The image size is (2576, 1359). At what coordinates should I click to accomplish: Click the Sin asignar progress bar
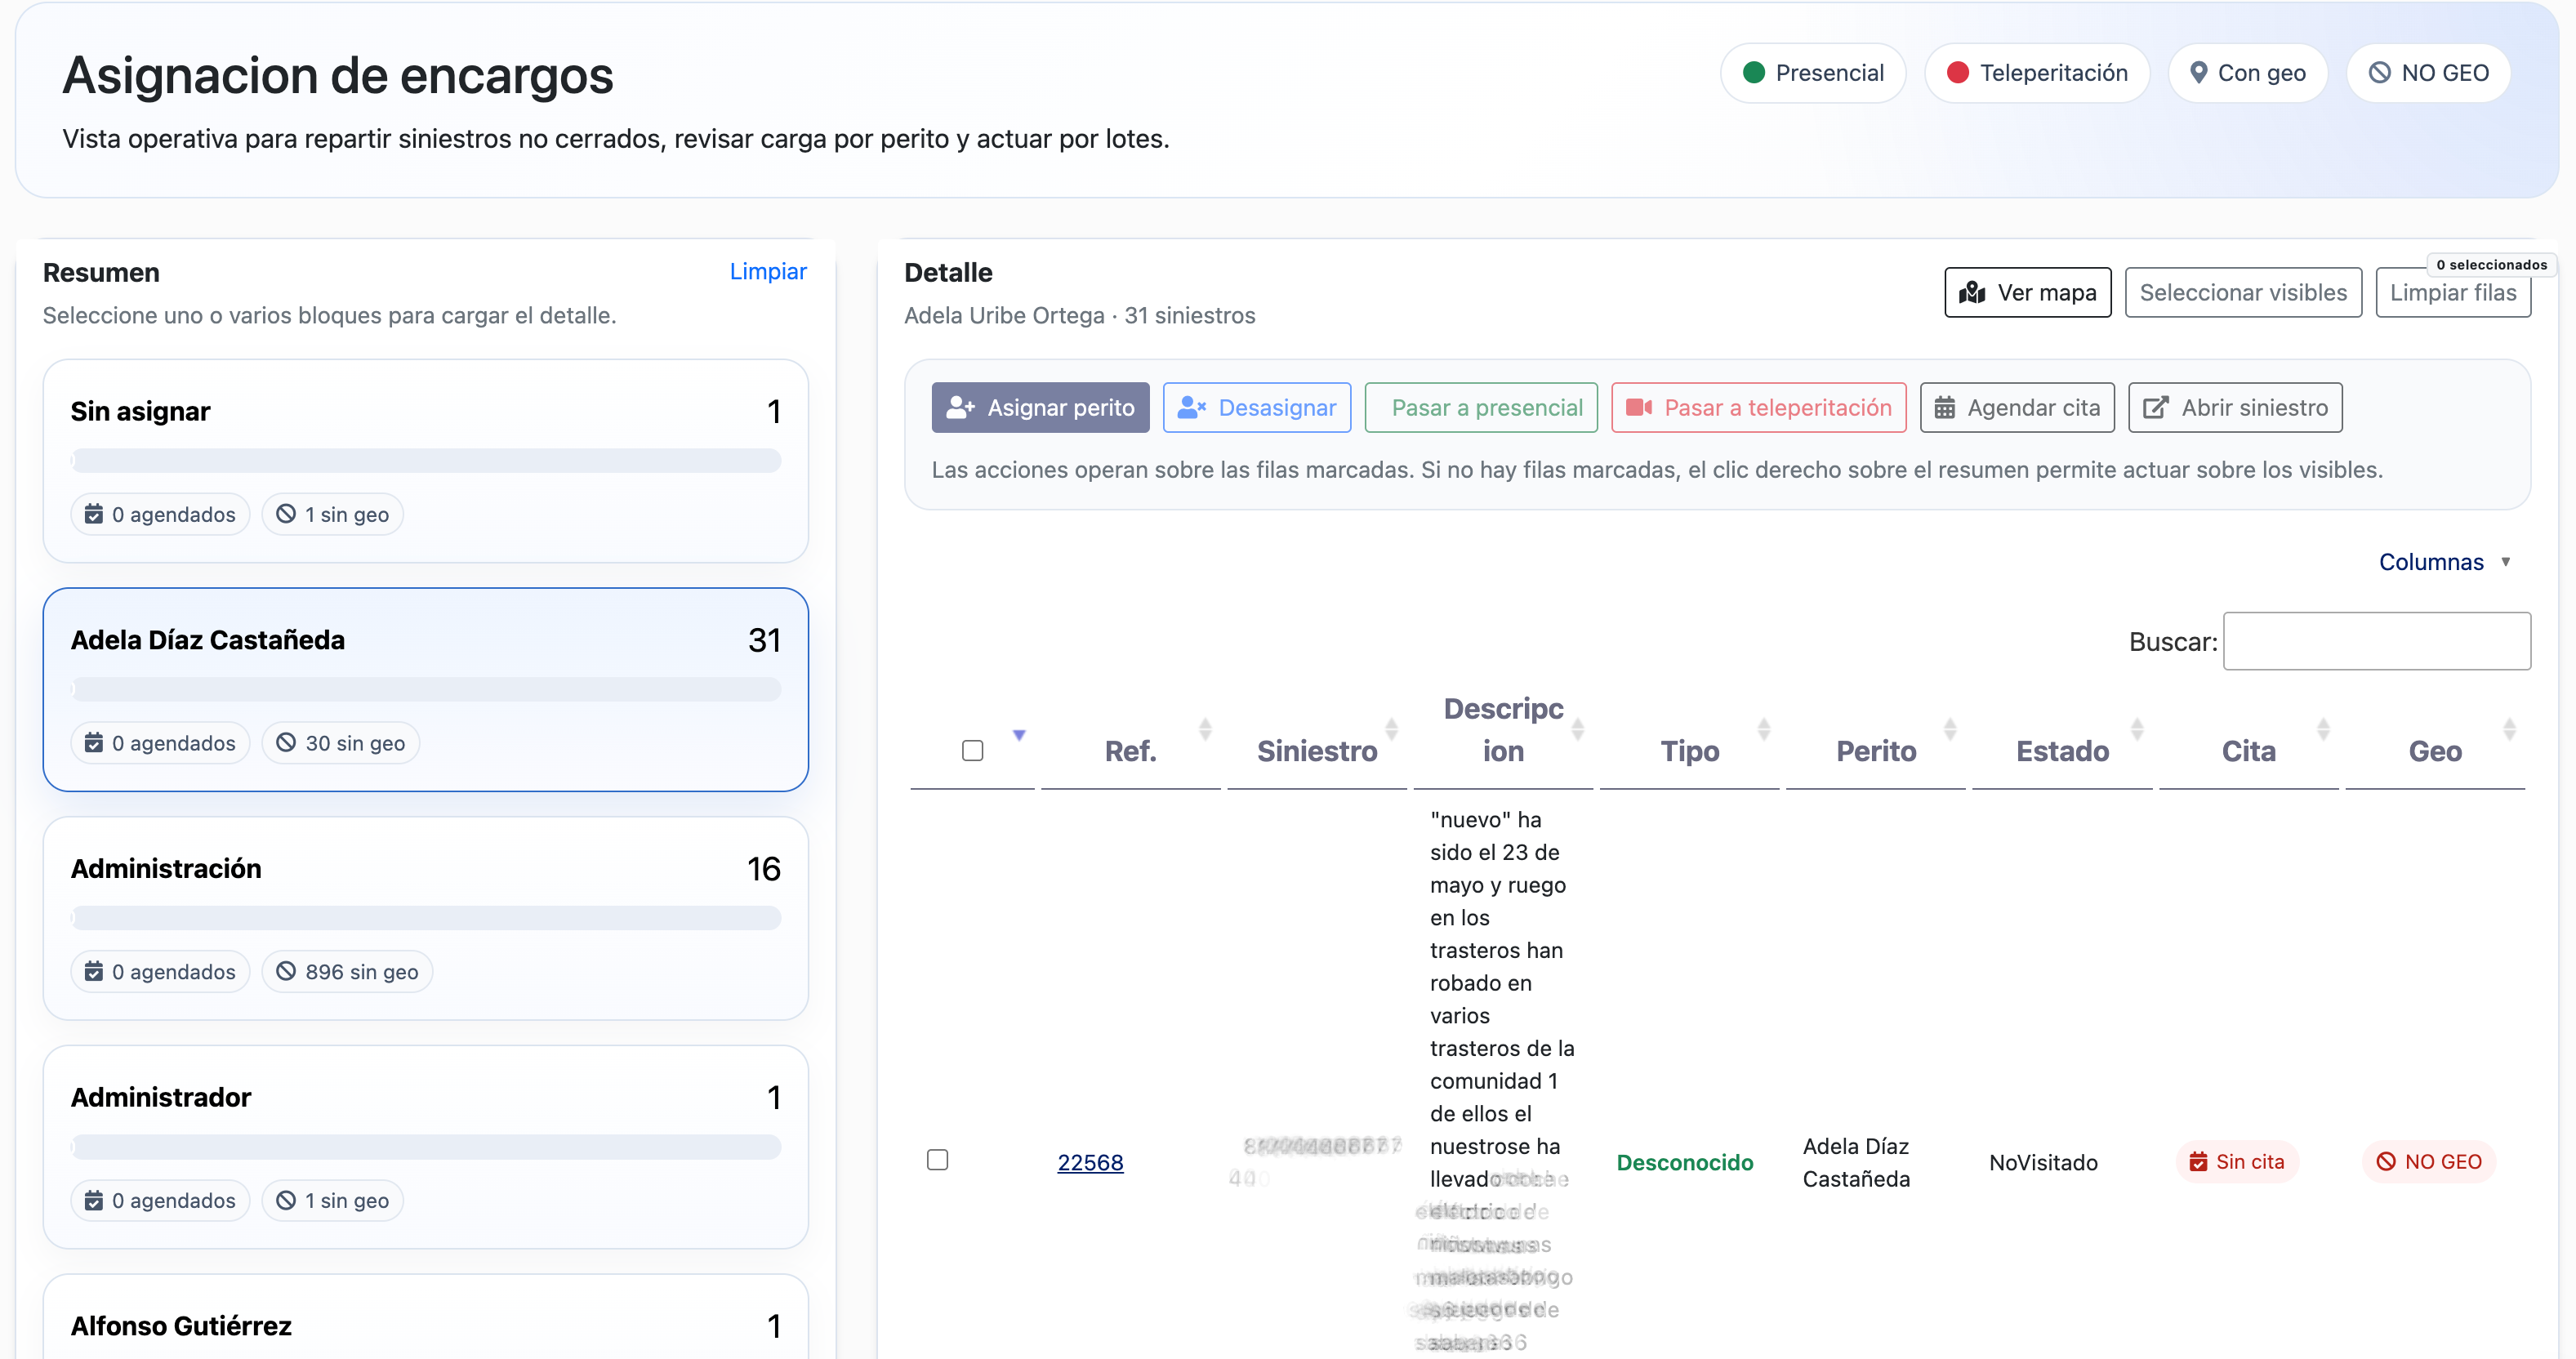pyautogui.click(x=425, y=461)
